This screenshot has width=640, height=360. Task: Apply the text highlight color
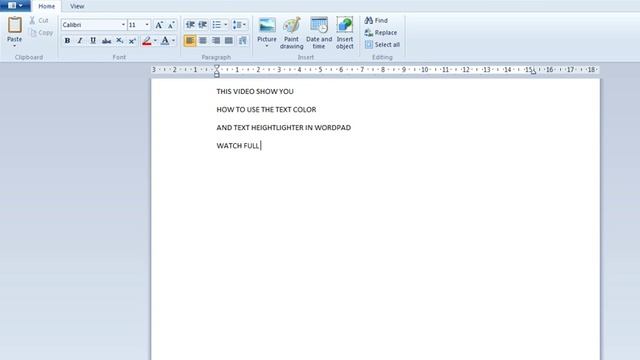pos(147,41)
